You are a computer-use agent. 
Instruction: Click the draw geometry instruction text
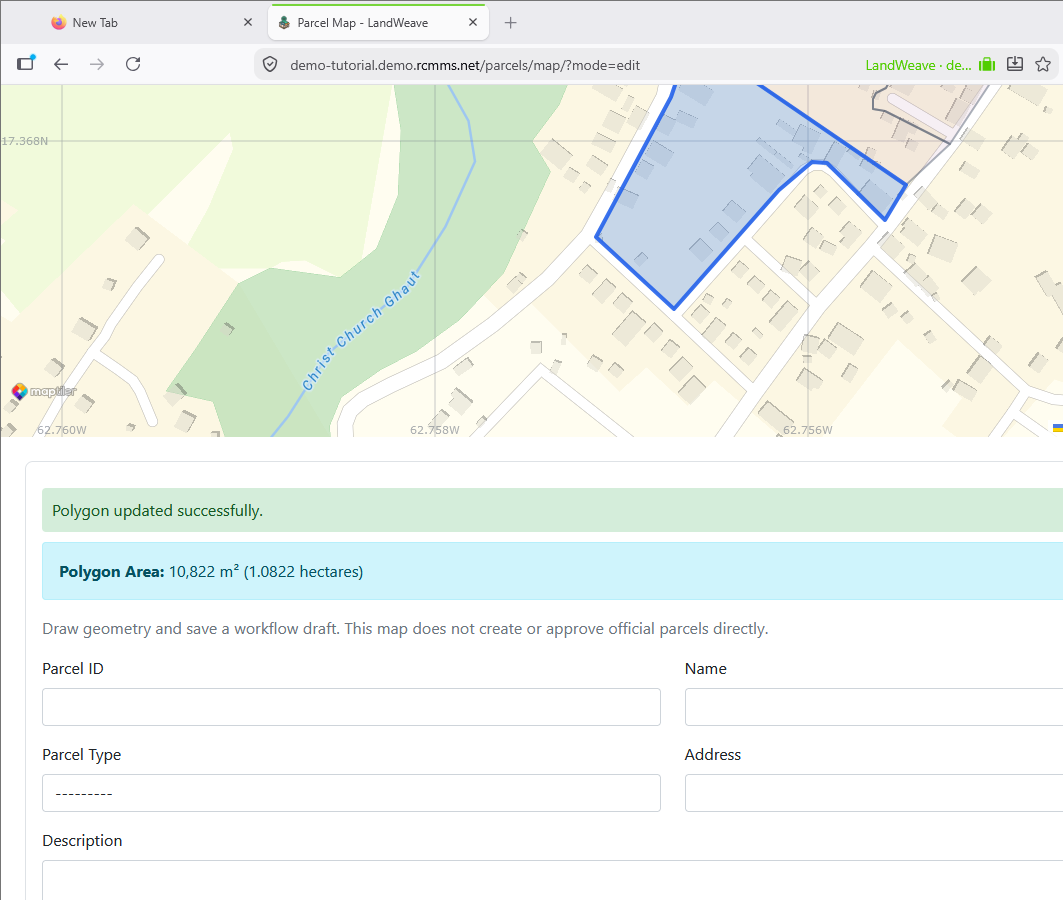pos(405,628)
